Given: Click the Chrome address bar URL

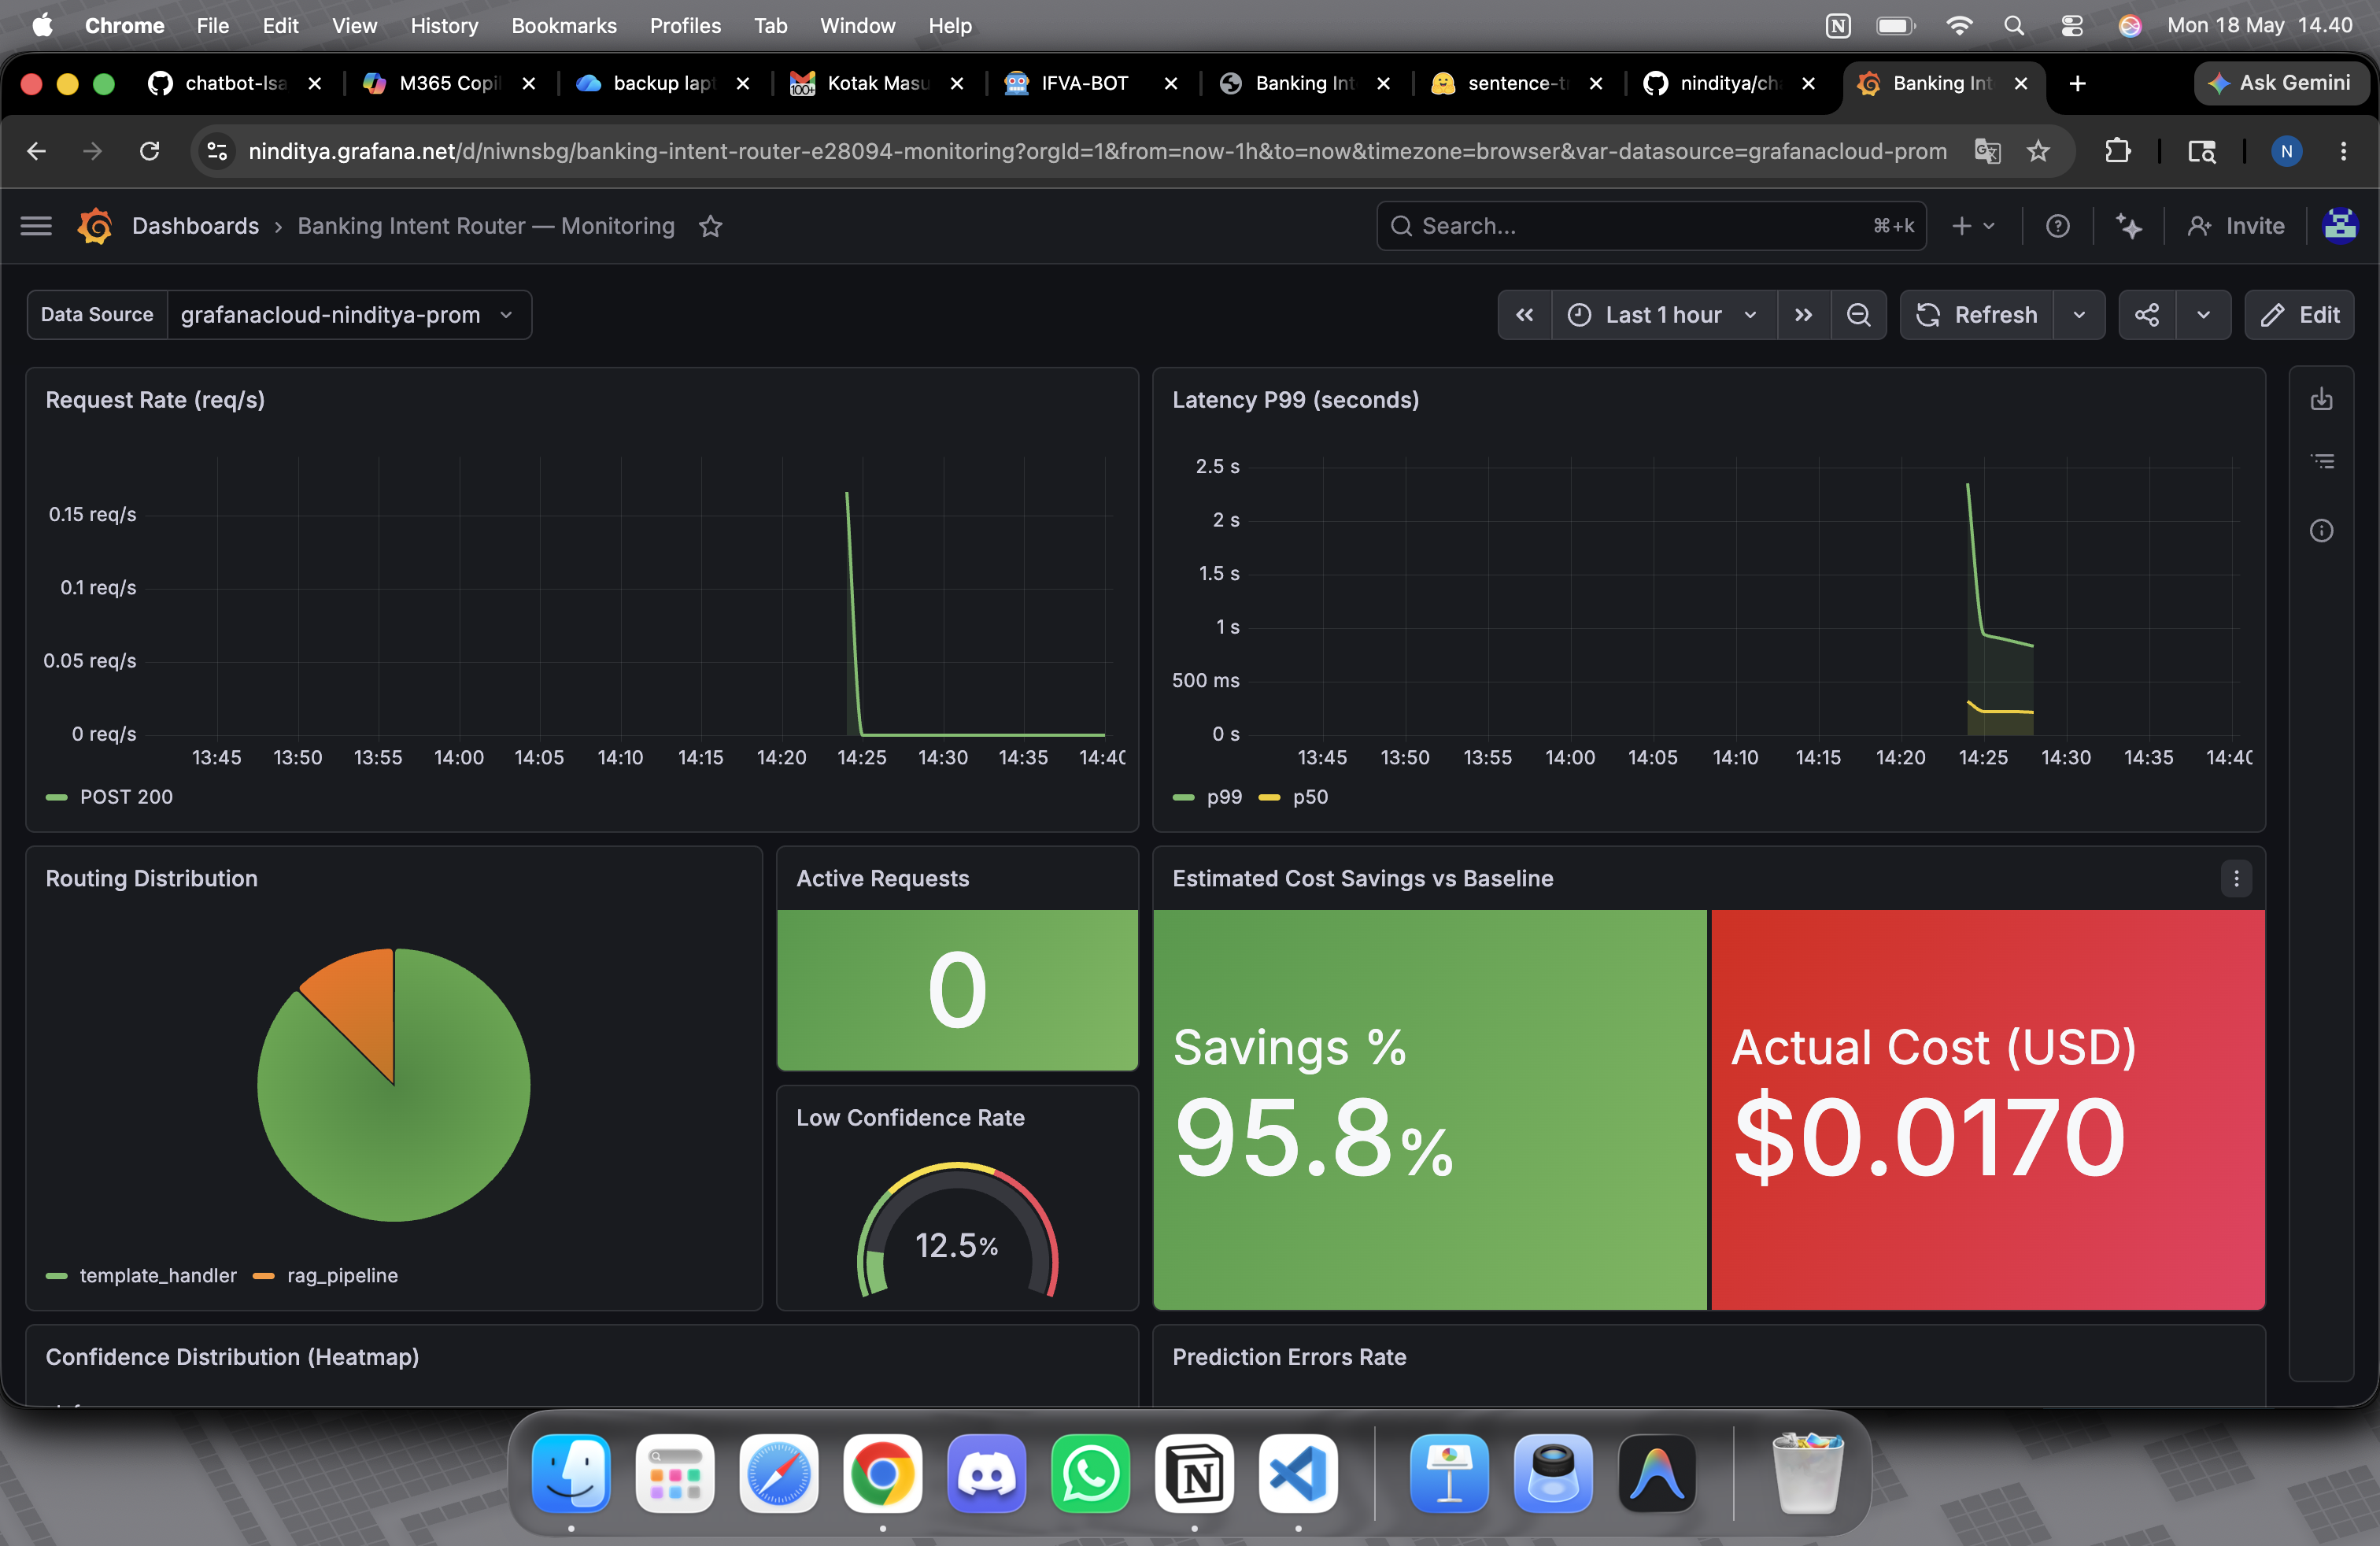Looking at the screenshot, I should point(1097,151).
